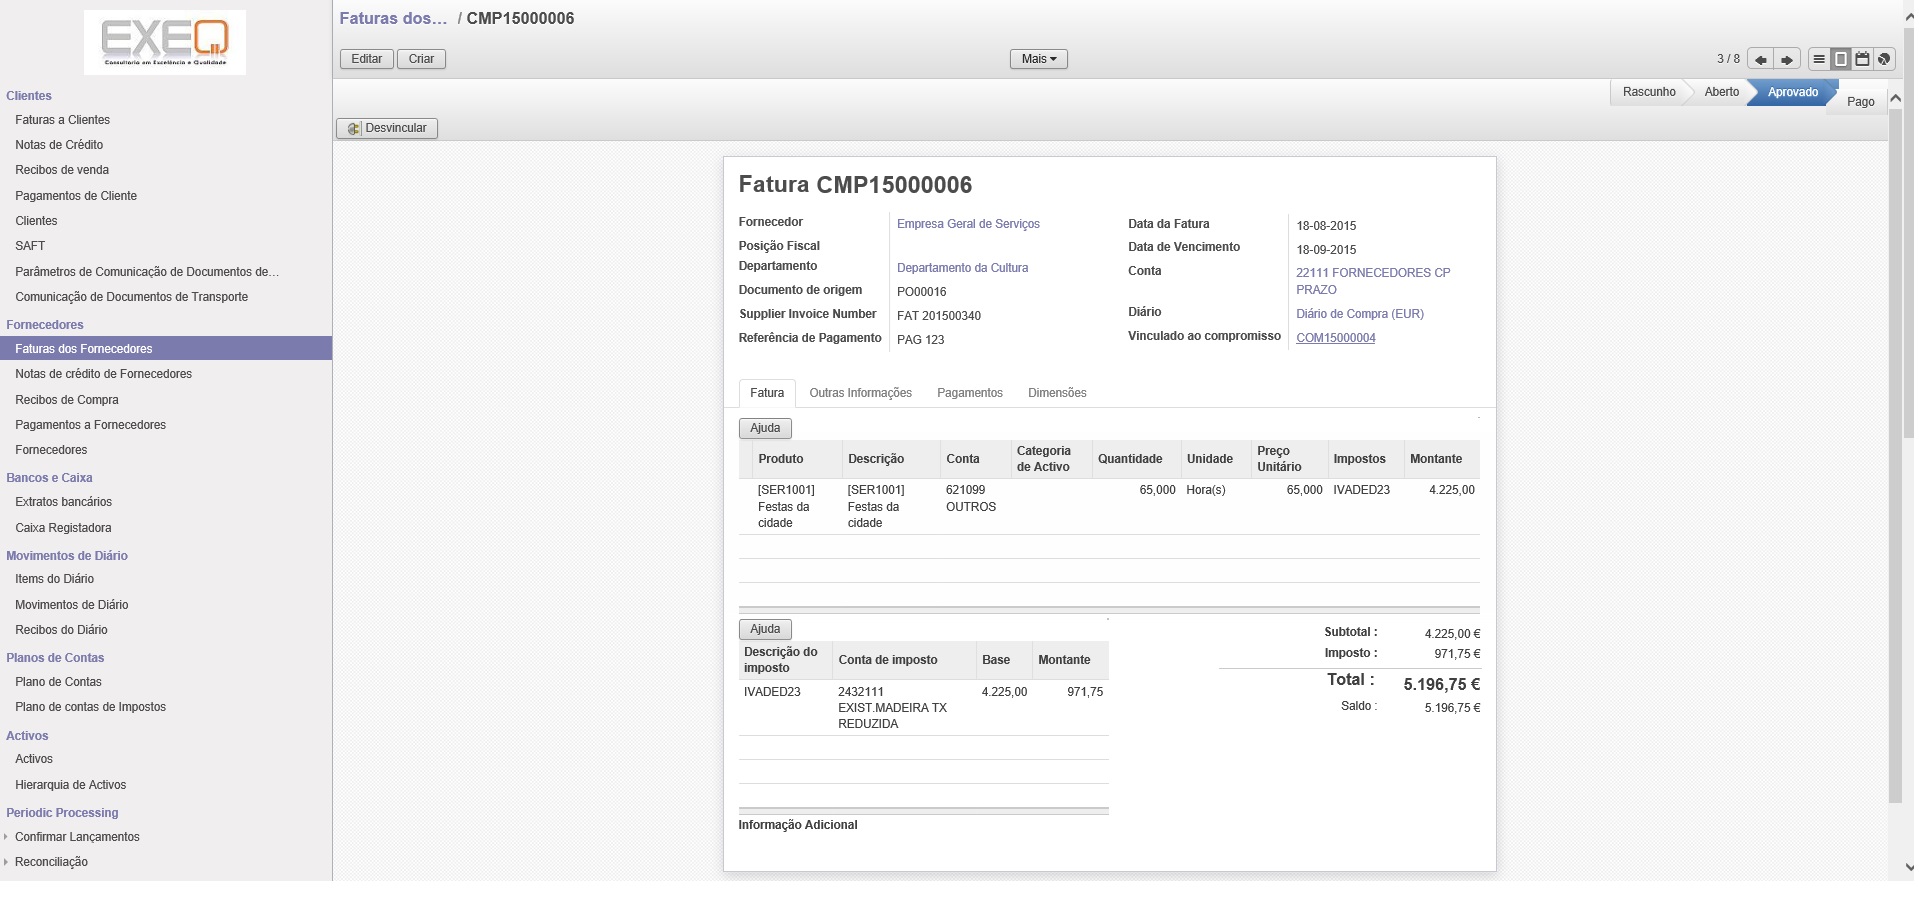
Task: Switch to form view icon
Action: [x=1841, y=59]
